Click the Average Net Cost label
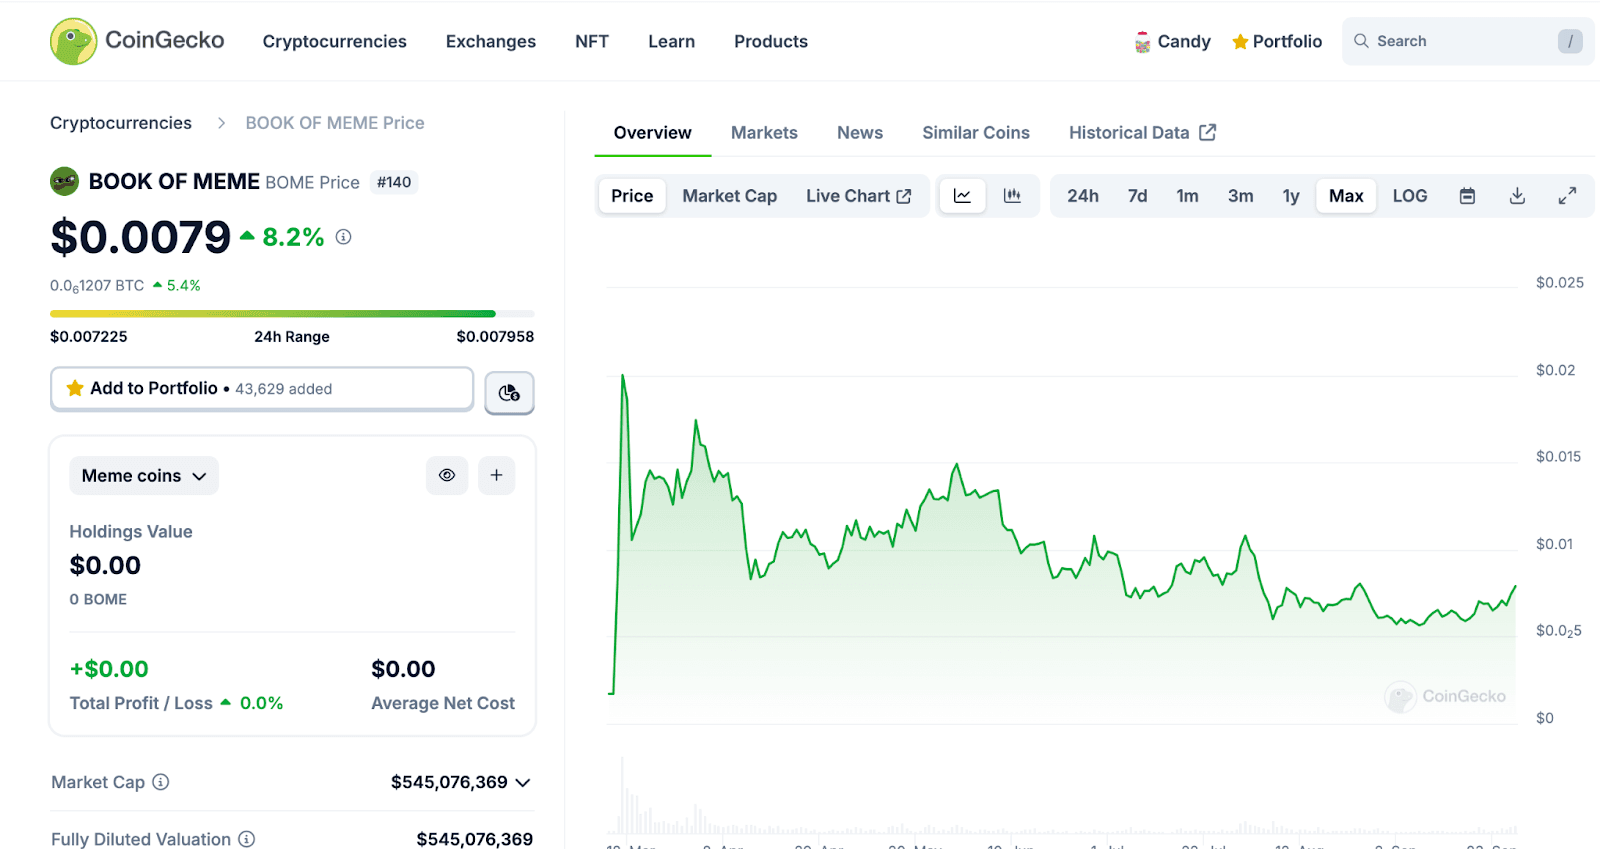This screenshot has width=1600, height=849. click(x=443, y=703)
